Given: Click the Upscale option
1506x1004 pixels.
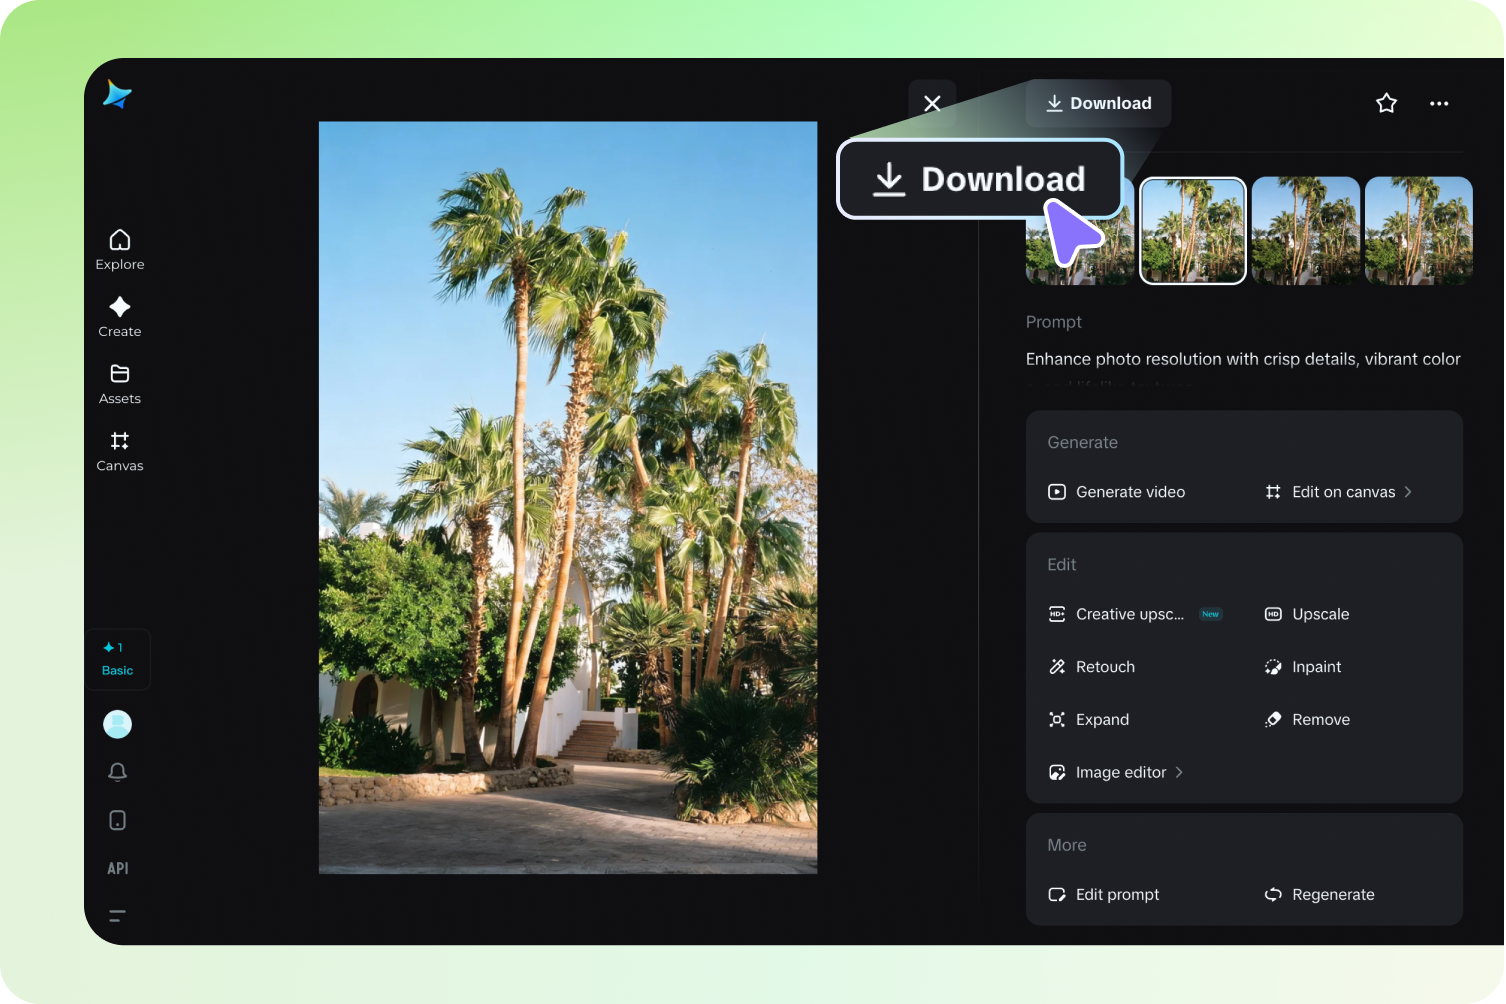Looking at the screenshot, I should 1307,614.
